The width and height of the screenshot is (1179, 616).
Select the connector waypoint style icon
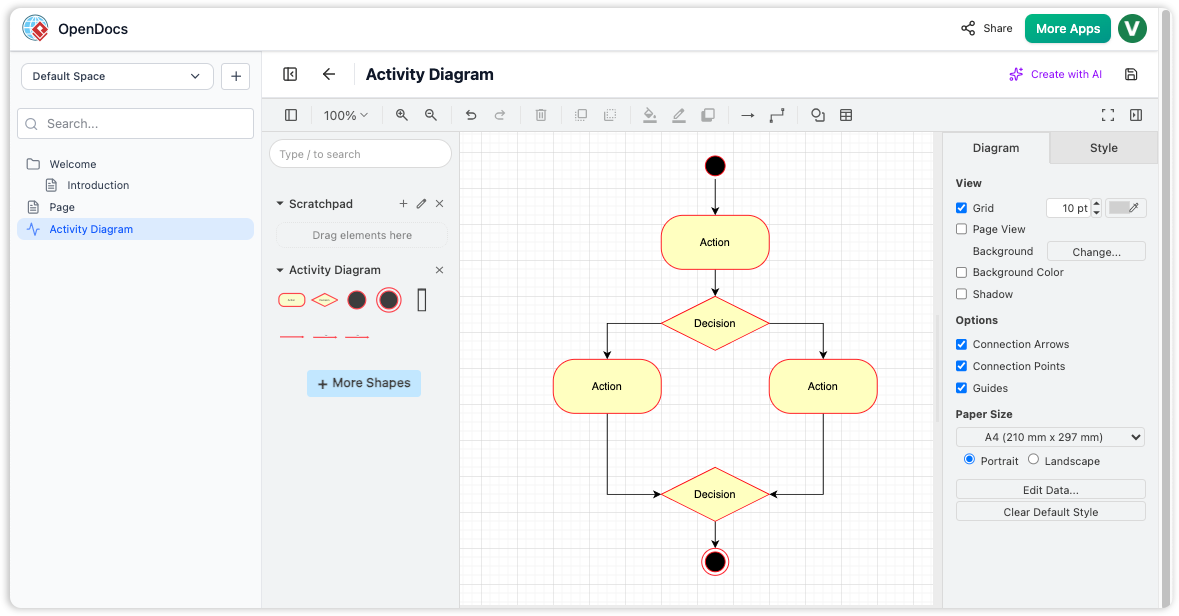click(x=777, y=115)
